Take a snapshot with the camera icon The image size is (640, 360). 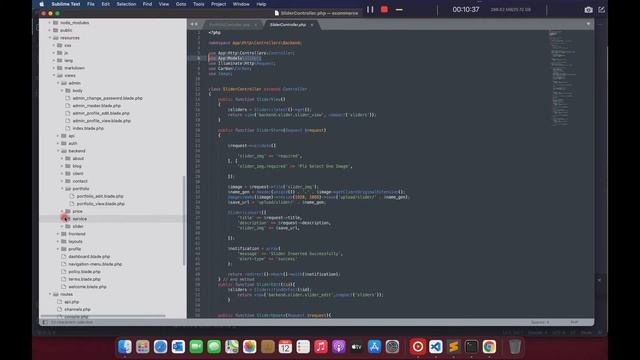pos(588,10)
